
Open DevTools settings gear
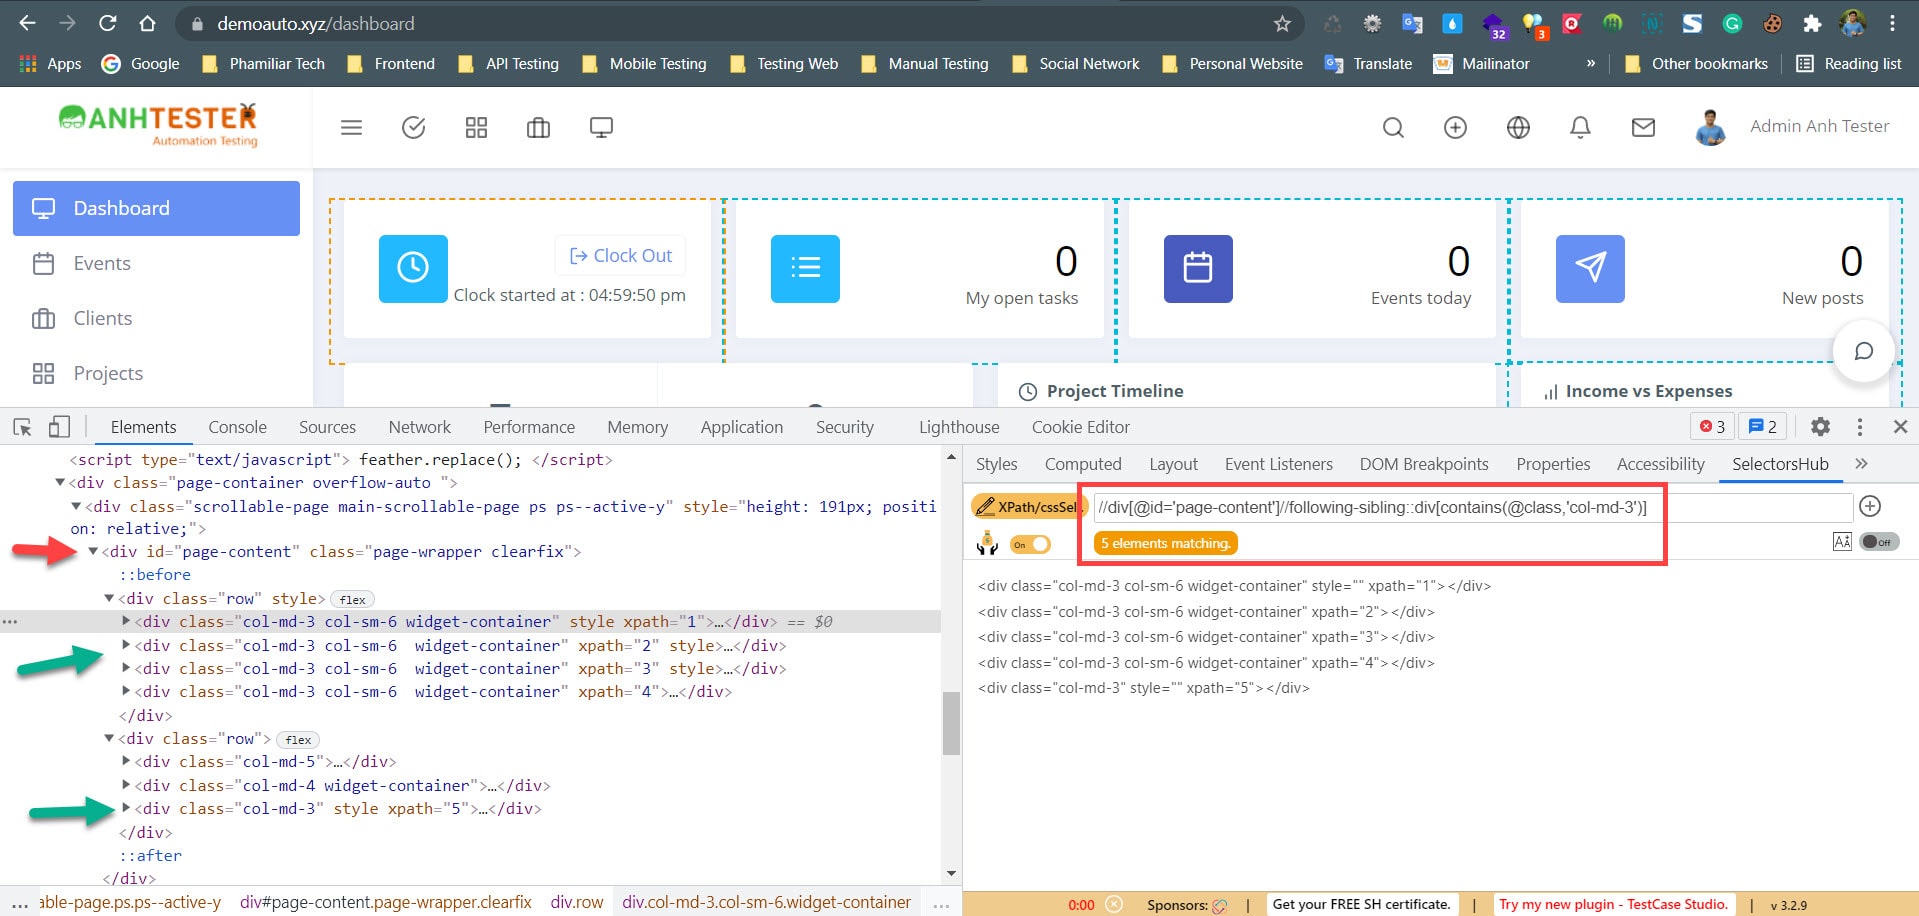click(1820, 427)
